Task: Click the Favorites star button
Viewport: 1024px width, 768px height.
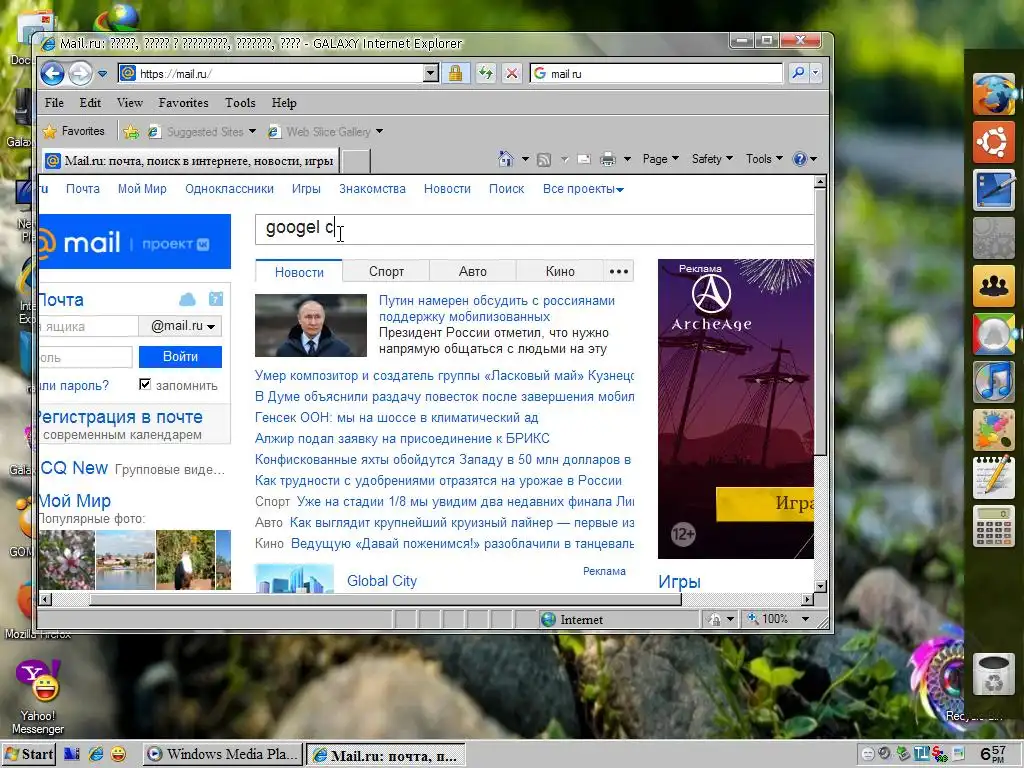Action: coord(74,131)
